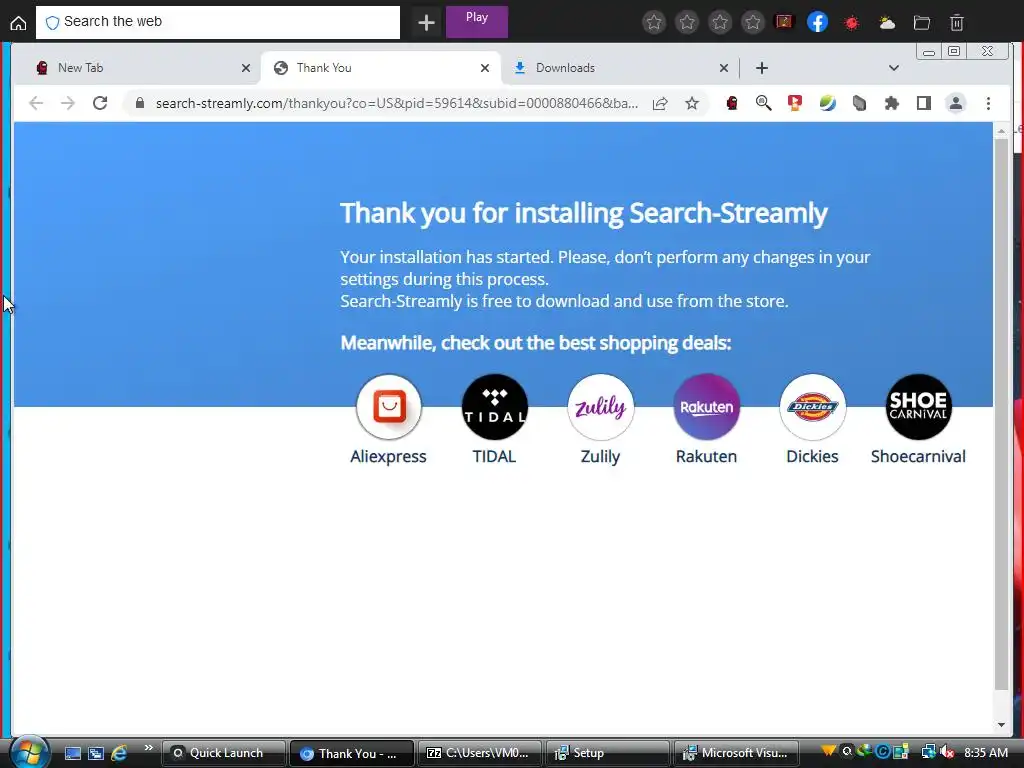The image size is (1024, 768).
Task: Open new tab with top plus button
Action: pyautogui.click(x=426, y=23)
